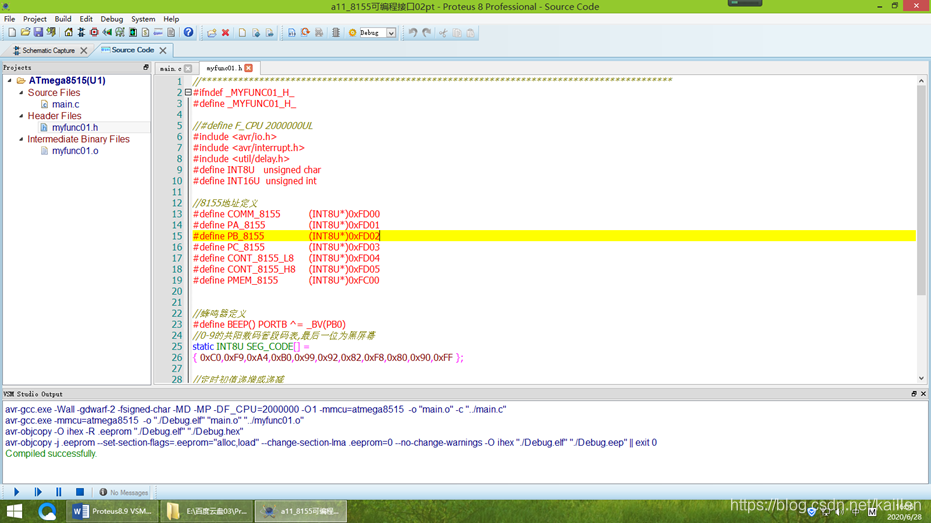Open the File menu

[10, 19]
